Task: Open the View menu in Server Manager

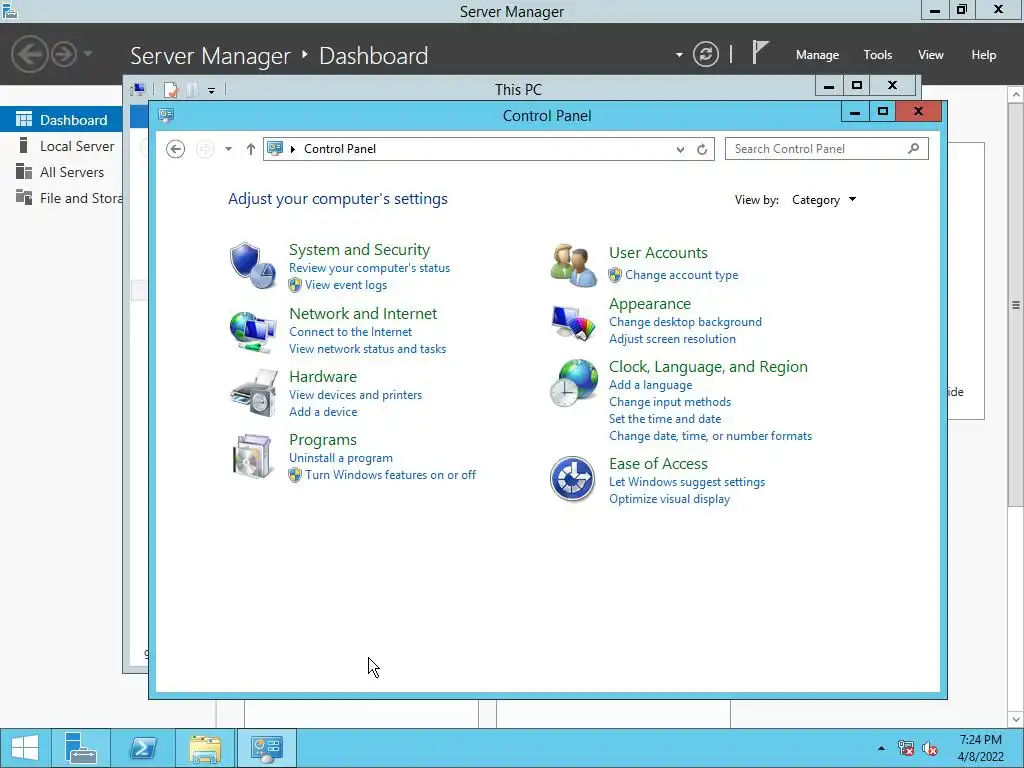Action: [x=931, y=55]
